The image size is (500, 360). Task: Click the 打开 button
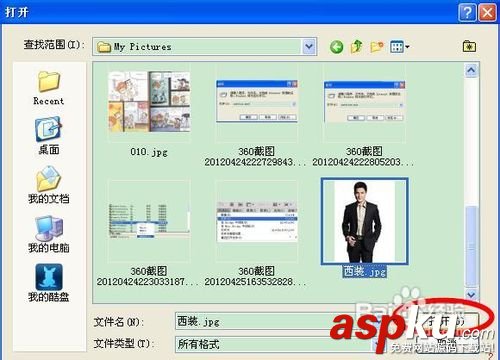(447, 321)
